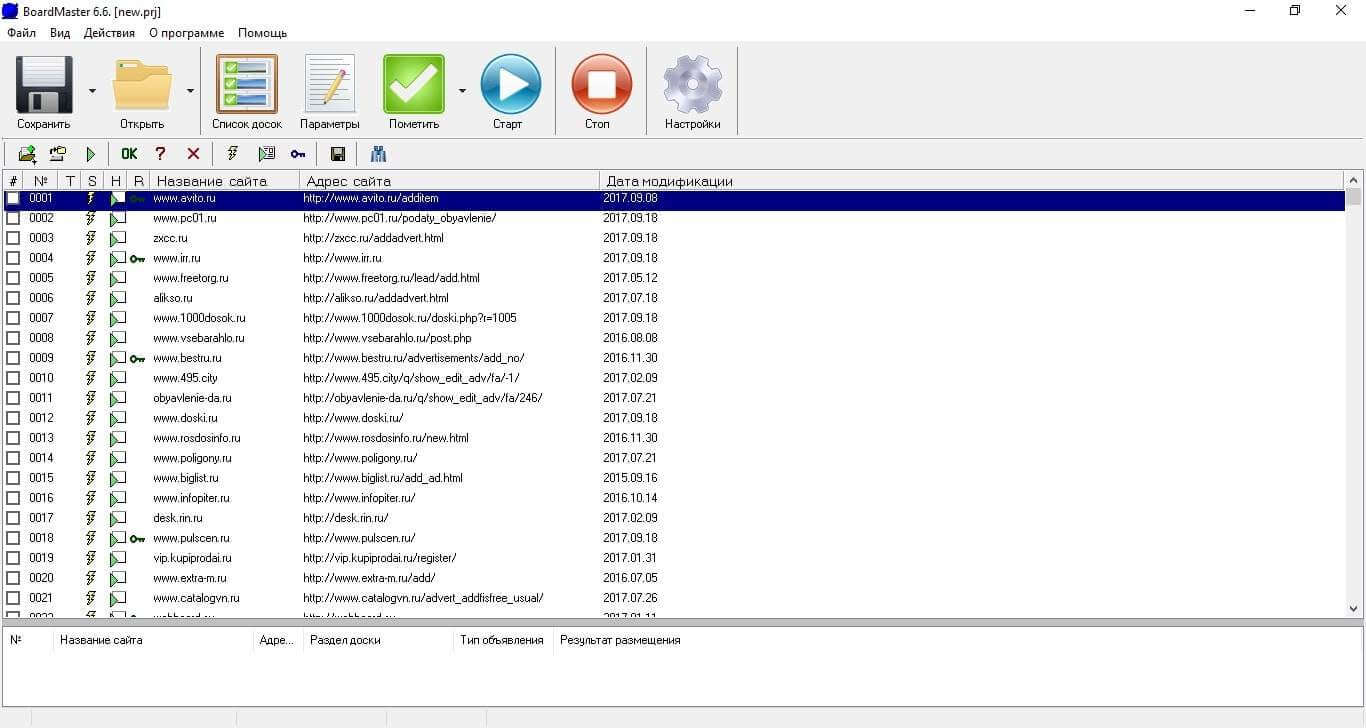Click the form-with-arrow toolbar icon

click(266, 154)
